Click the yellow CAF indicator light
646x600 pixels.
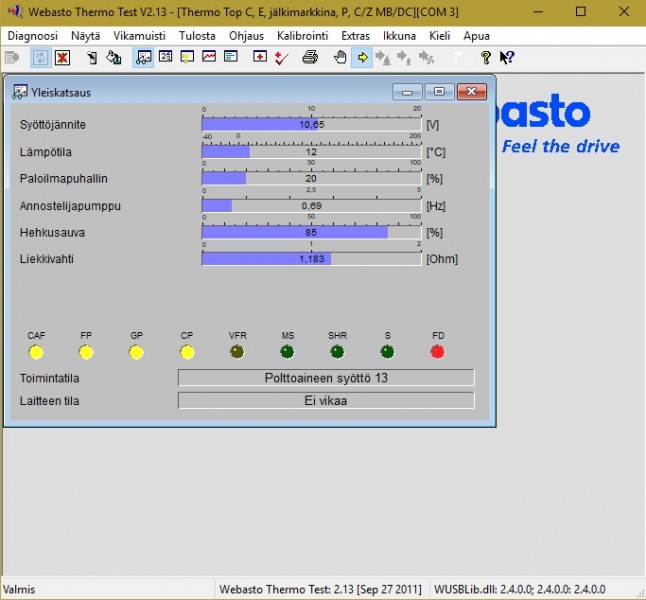click(x=36, y=352)
